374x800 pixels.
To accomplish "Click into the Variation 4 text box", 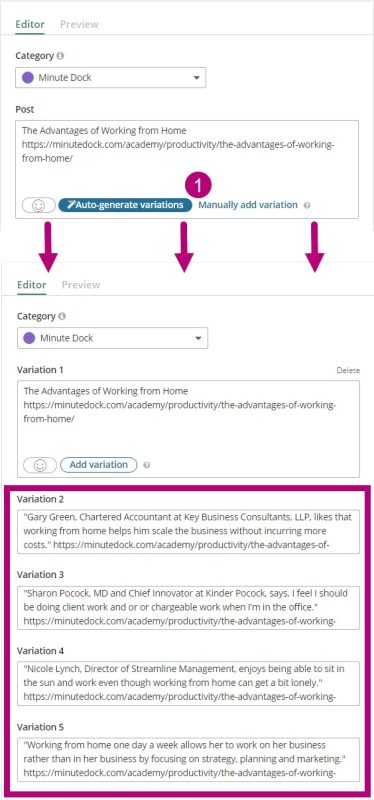I will [188, 683].
